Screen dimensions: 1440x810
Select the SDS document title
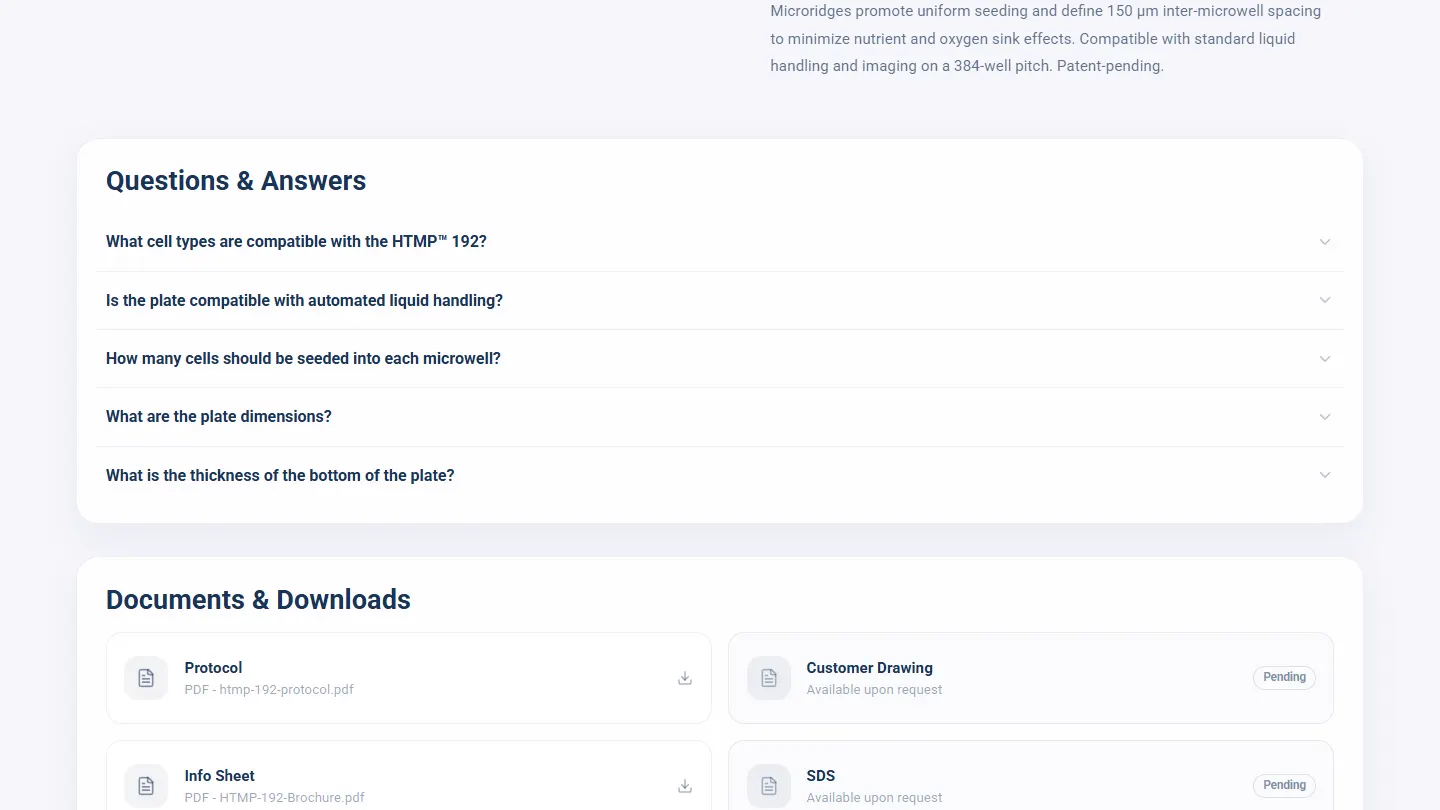[x=821, y=776]
